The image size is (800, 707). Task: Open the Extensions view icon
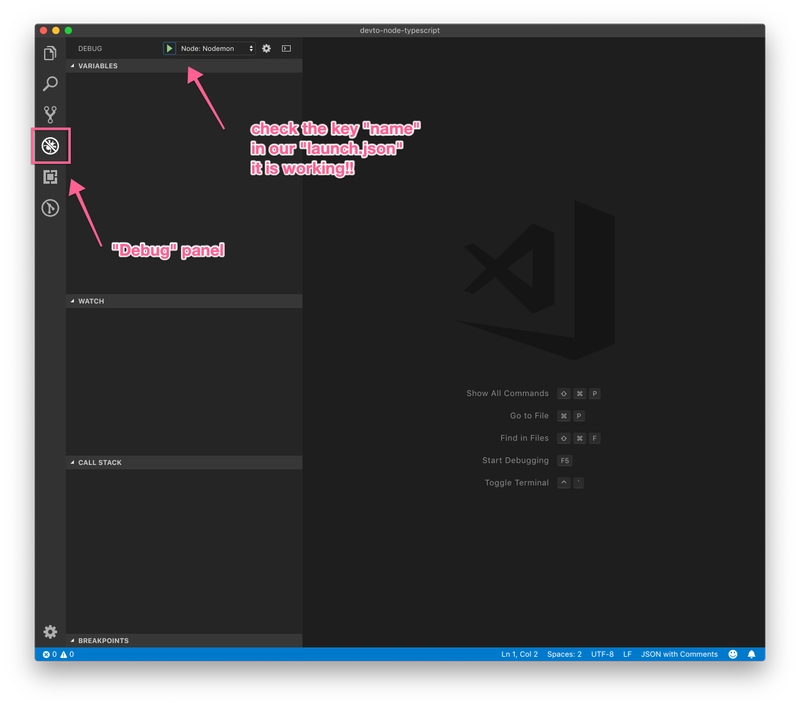coord(50,177)
